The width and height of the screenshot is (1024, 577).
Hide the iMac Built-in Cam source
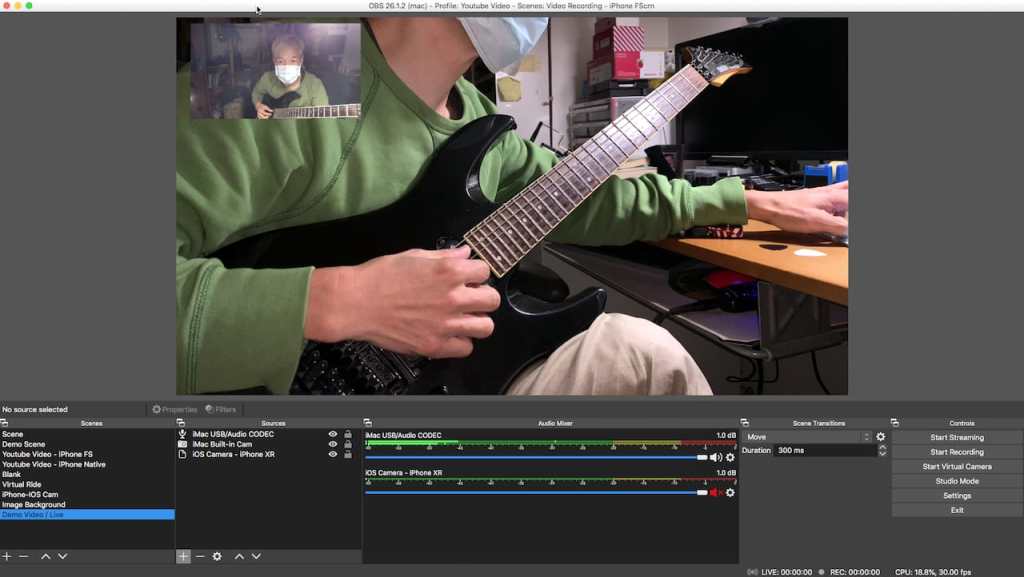pos(333,444)
